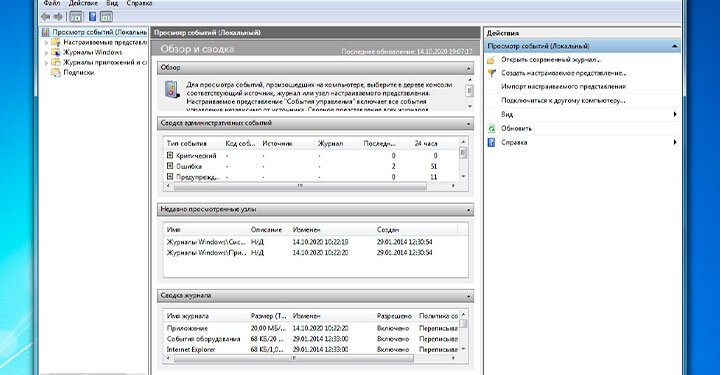Click the overview info icon in Обзор
The image size is (720, 375).
tap(172, 89)
